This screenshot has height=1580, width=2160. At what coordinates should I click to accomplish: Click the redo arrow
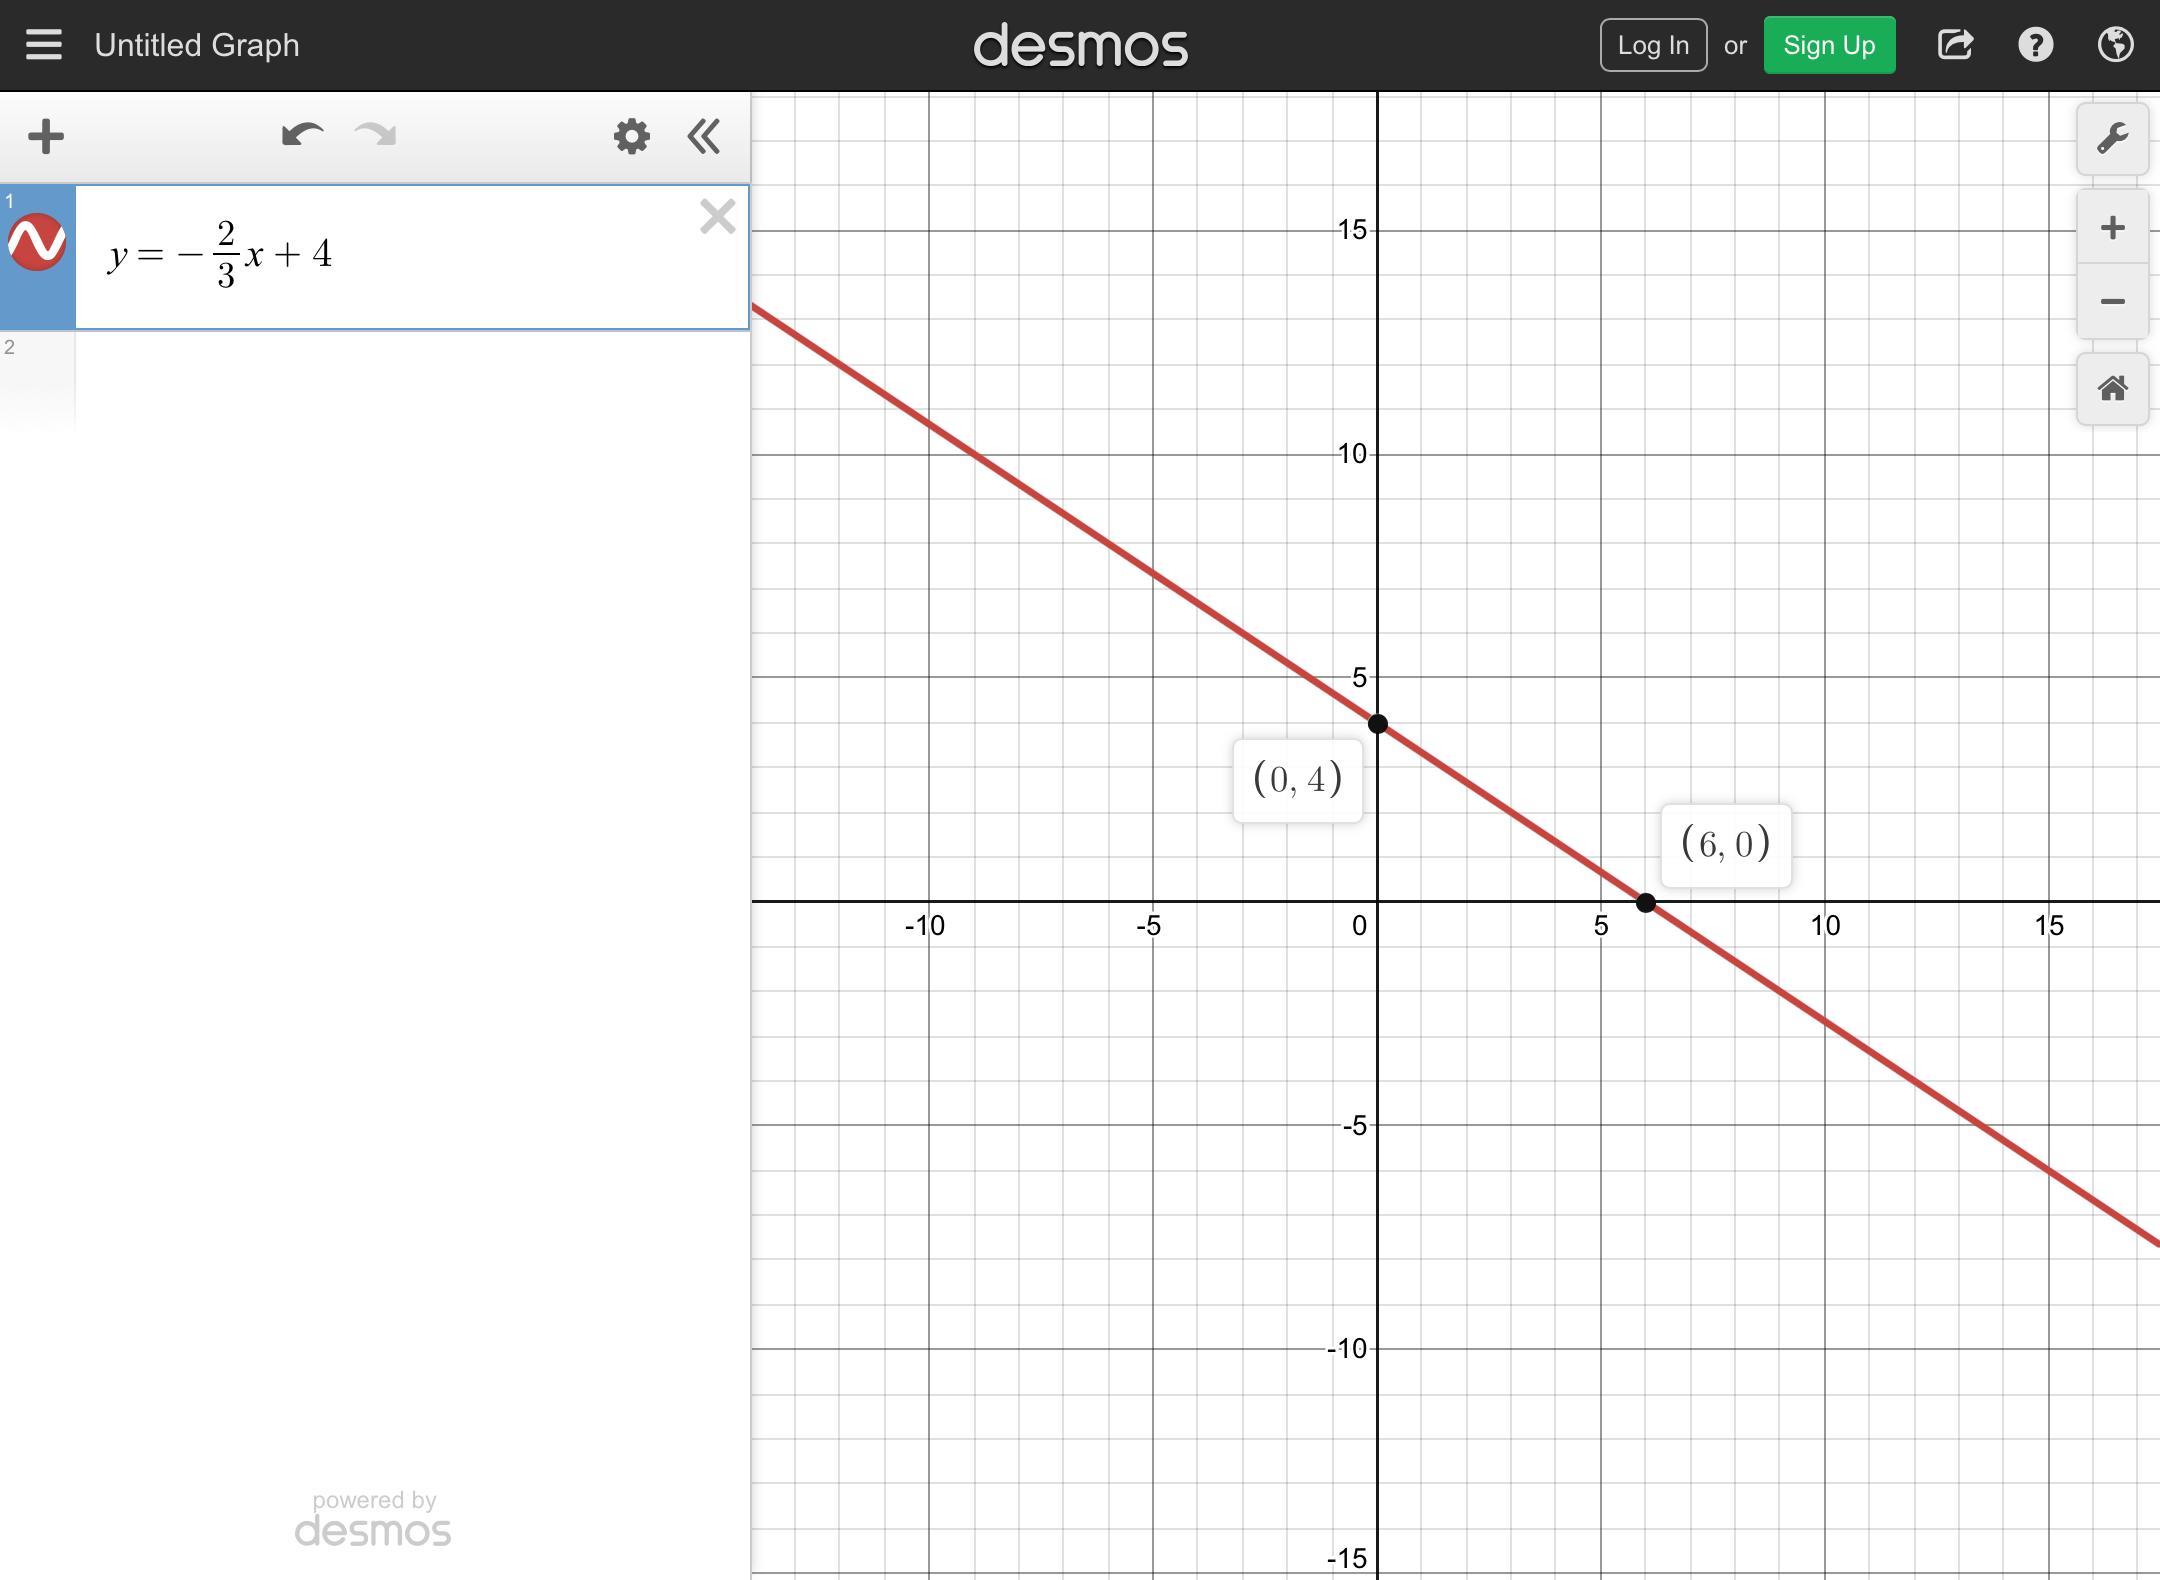pyautogui.click(x=376, y=136)
